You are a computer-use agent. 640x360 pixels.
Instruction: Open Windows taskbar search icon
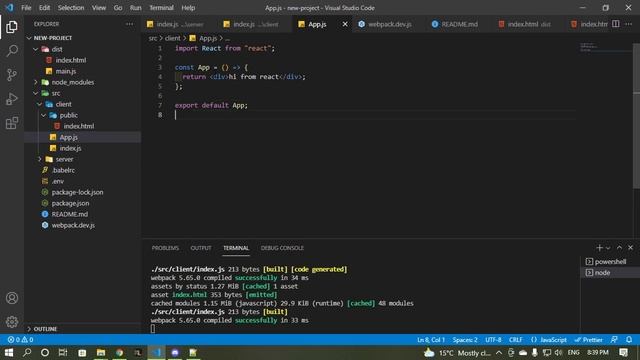click(27, 352)
